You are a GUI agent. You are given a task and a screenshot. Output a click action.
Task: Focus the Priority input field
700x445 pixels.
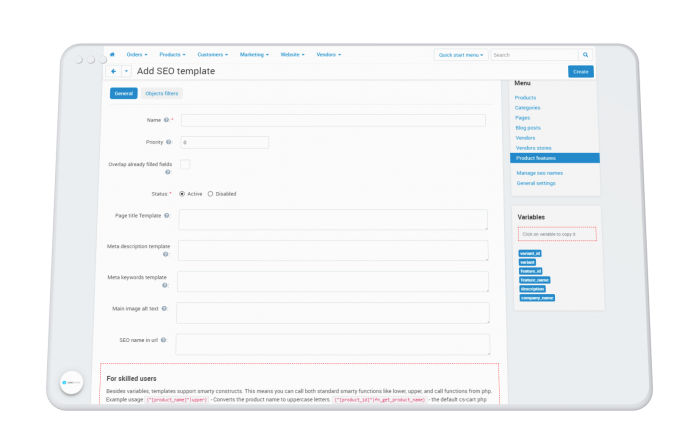tap(225, 142)
